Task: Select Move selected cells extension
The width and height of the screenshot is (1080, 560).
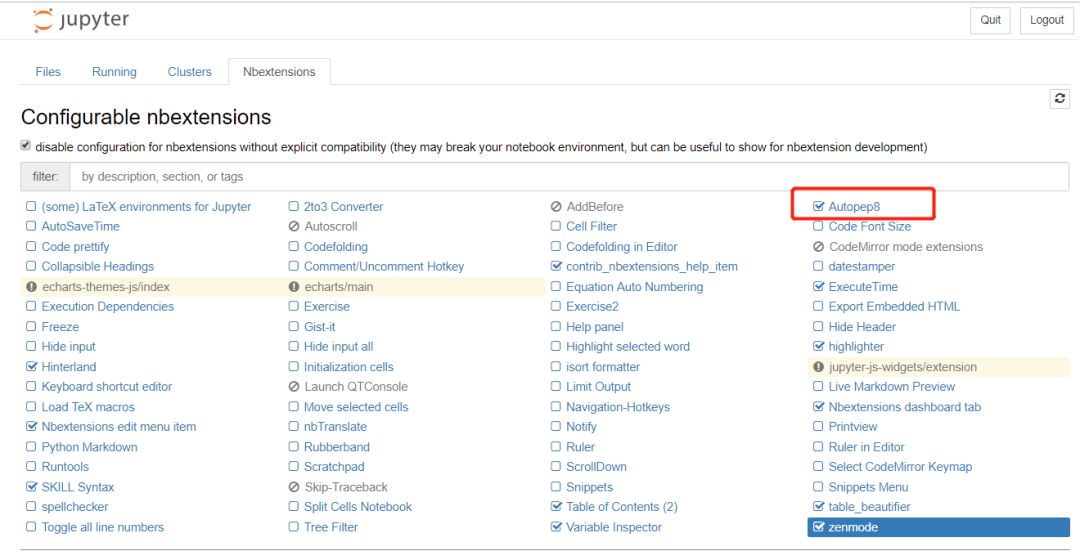Action: (356, 406)
